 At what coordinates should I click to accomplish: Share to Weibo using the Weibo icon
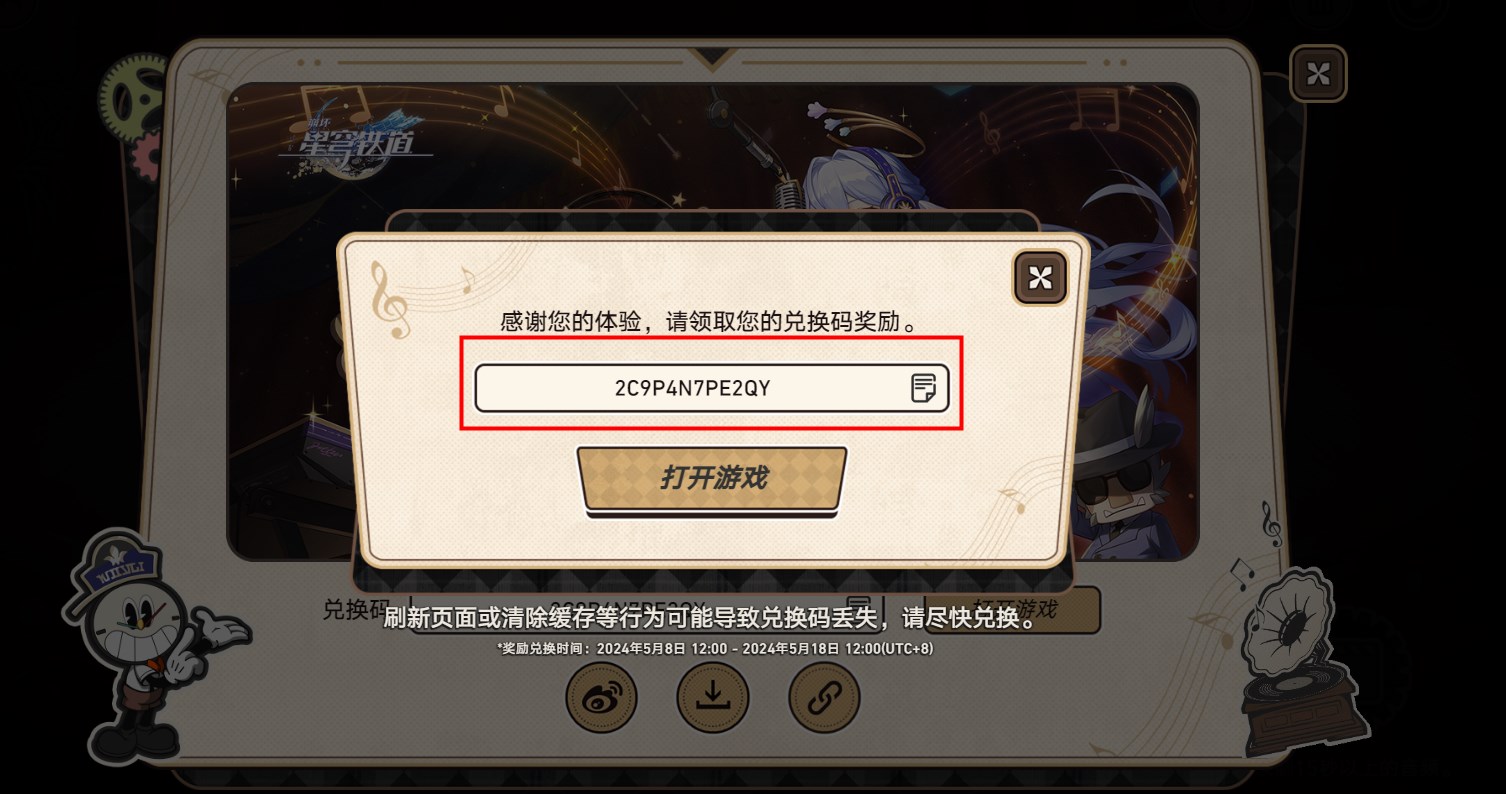tap(601, 698)
